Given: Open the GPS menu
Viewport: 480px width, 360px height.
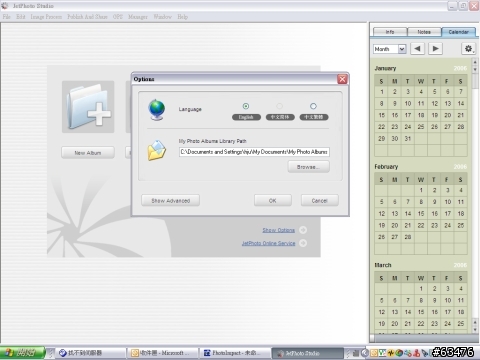Looking at the screenshot, I should [118, 17].
